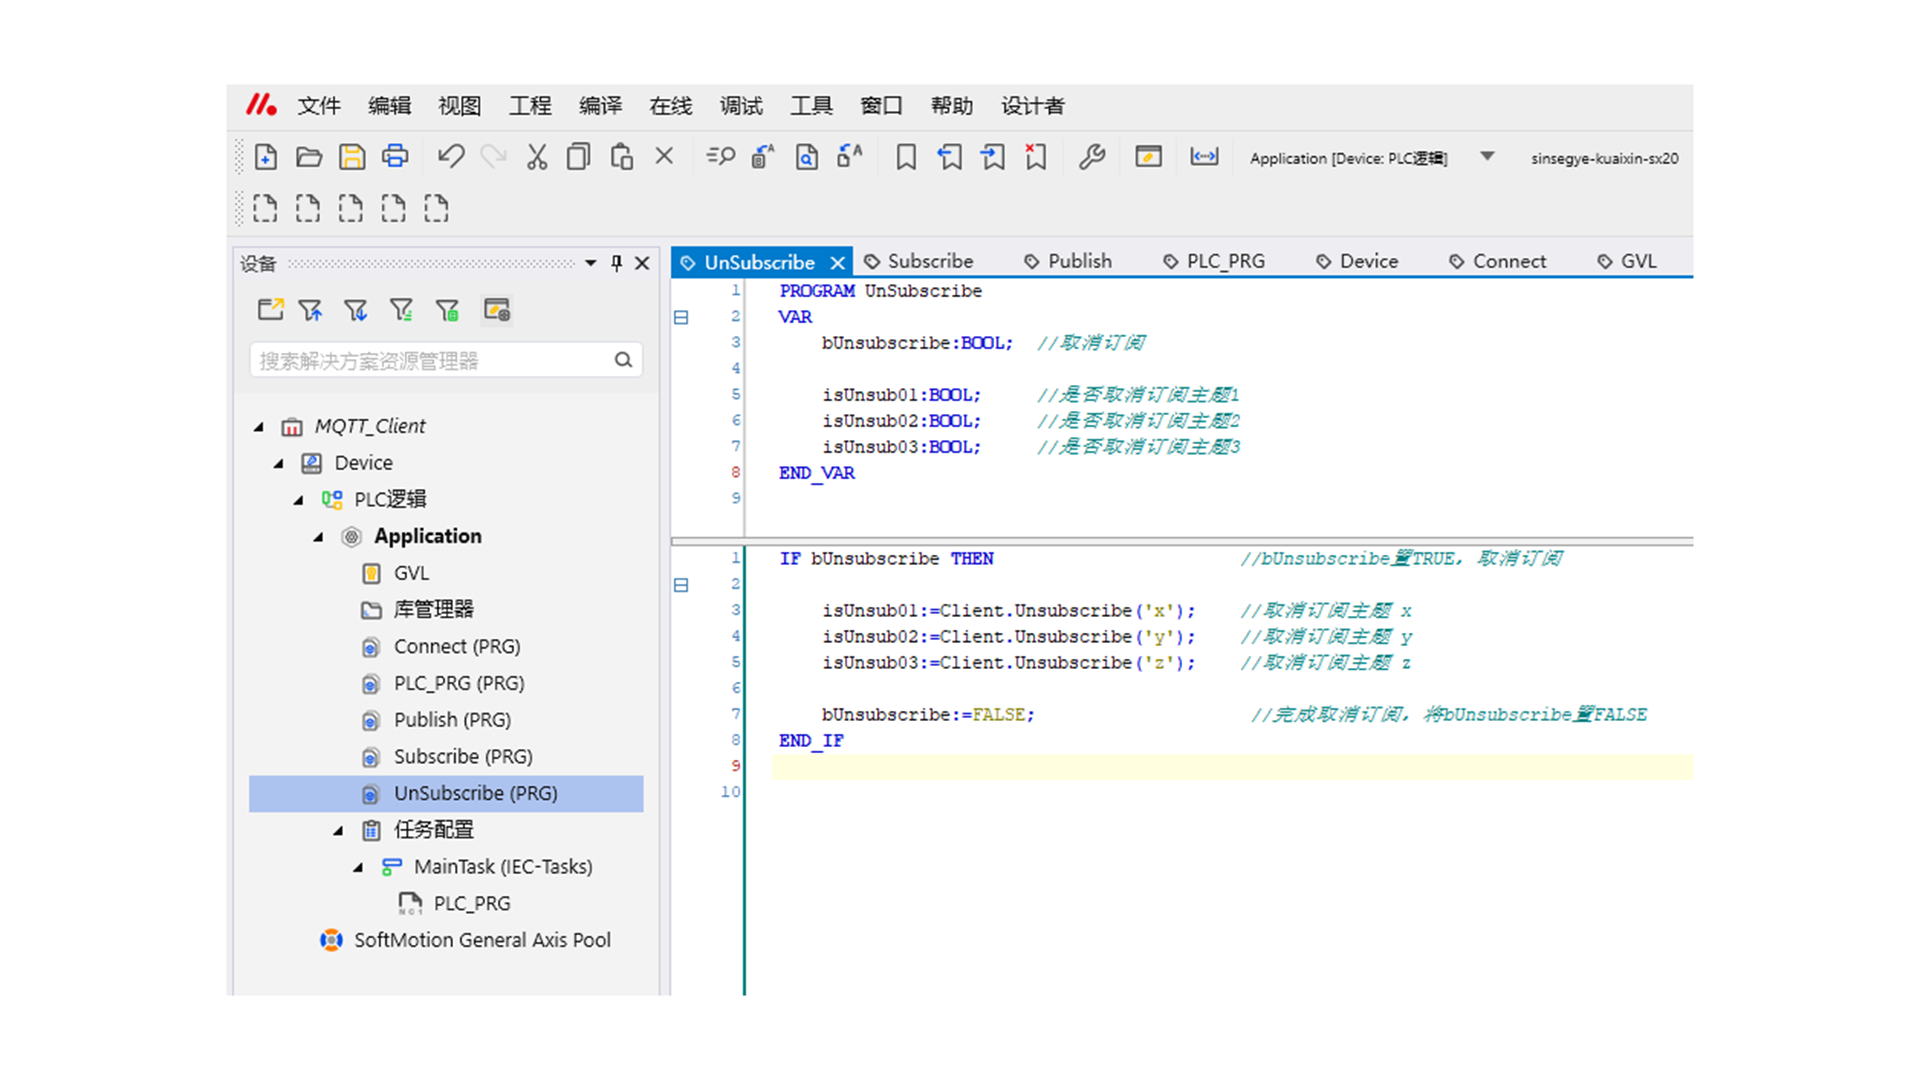
Task: Collapse the Application tree node
Action: coord(319,537)
